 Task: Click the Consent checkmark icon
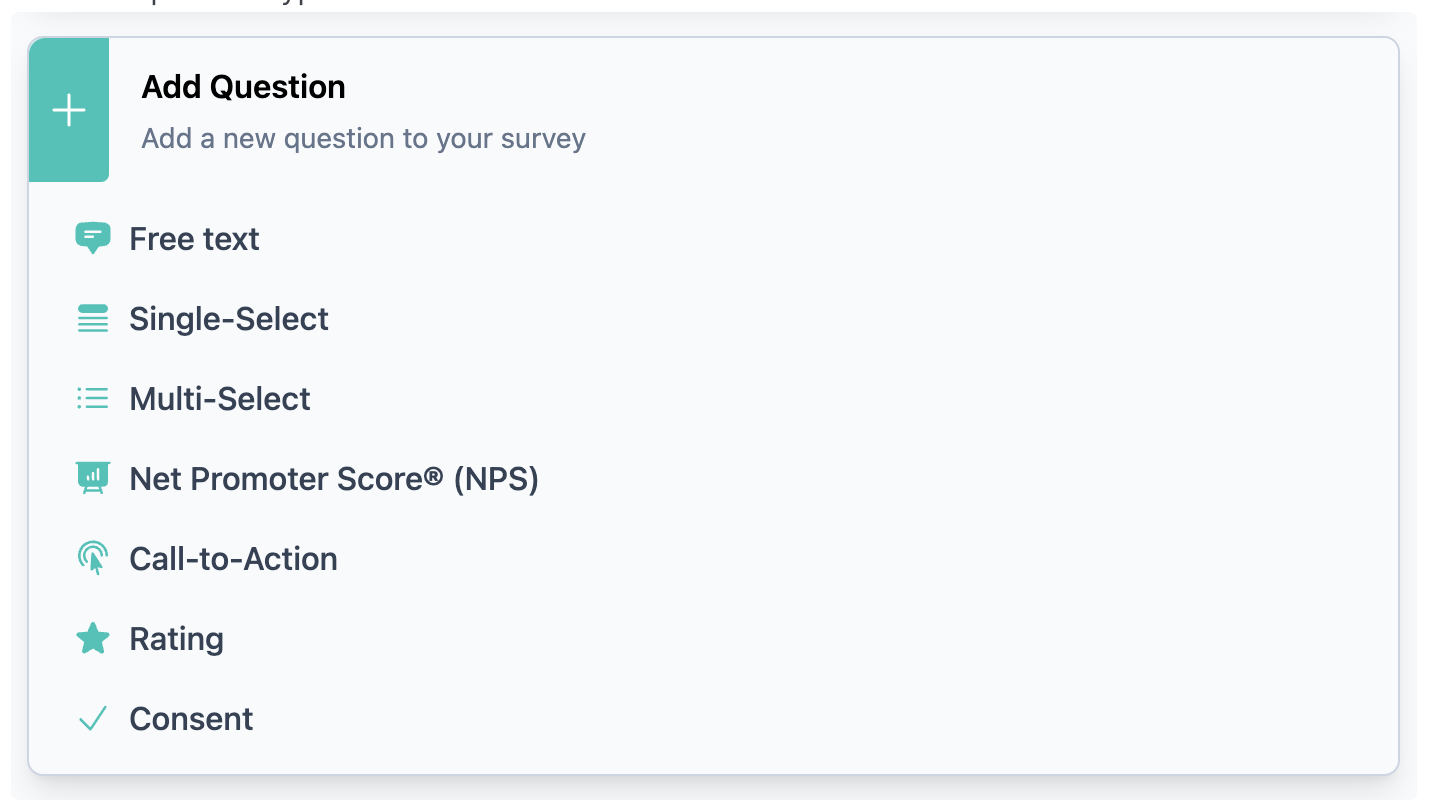click(92, 718)
